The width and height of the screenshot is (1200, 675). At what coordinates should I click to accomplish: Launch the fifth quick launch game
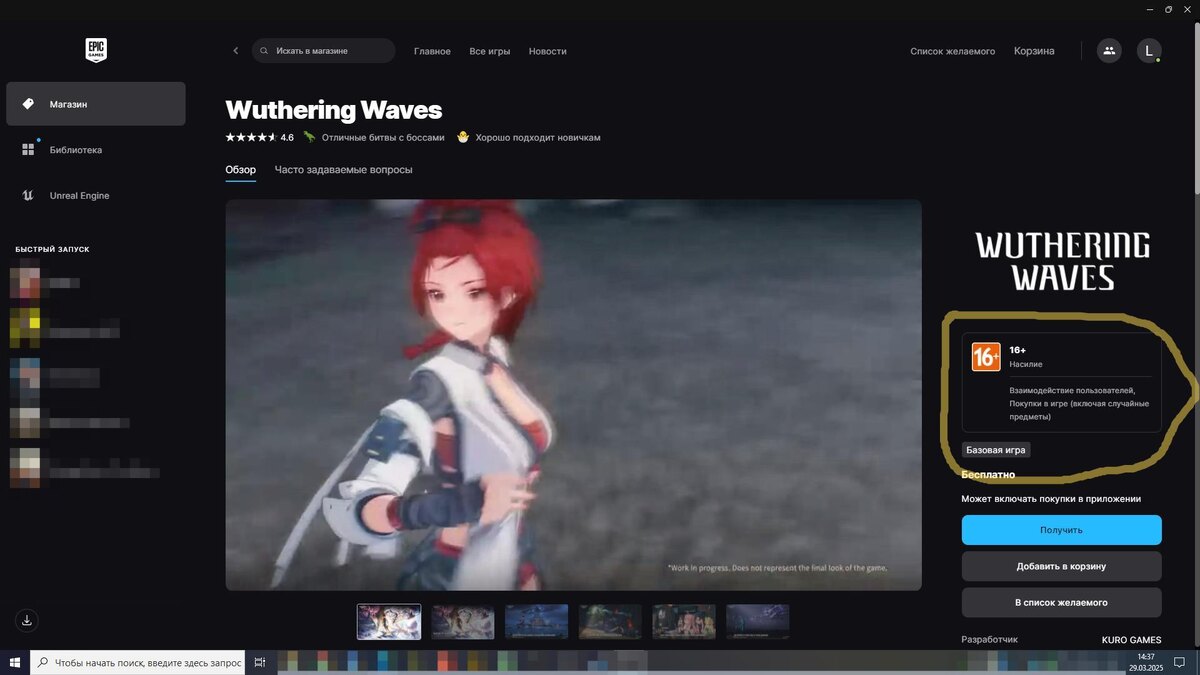[x=85, y=470]
